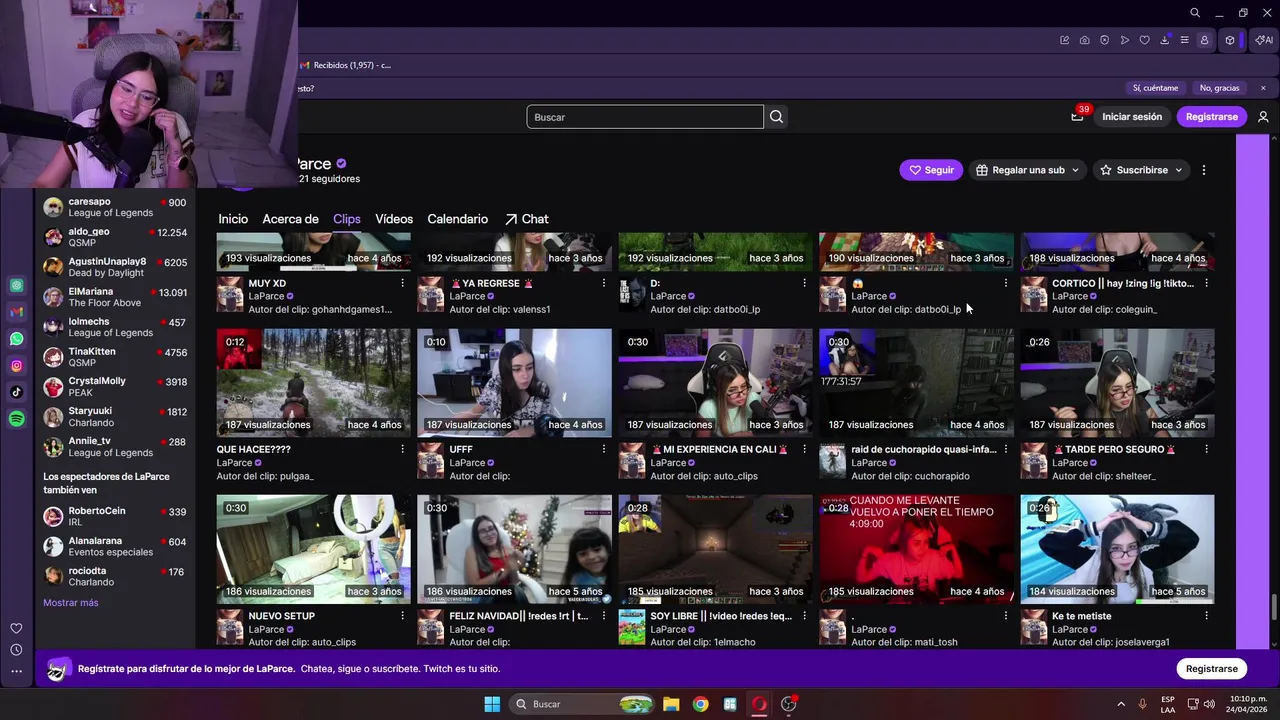
Task: Play the Ke te metiste clip thumbnail
Action: click(1117, 549)
